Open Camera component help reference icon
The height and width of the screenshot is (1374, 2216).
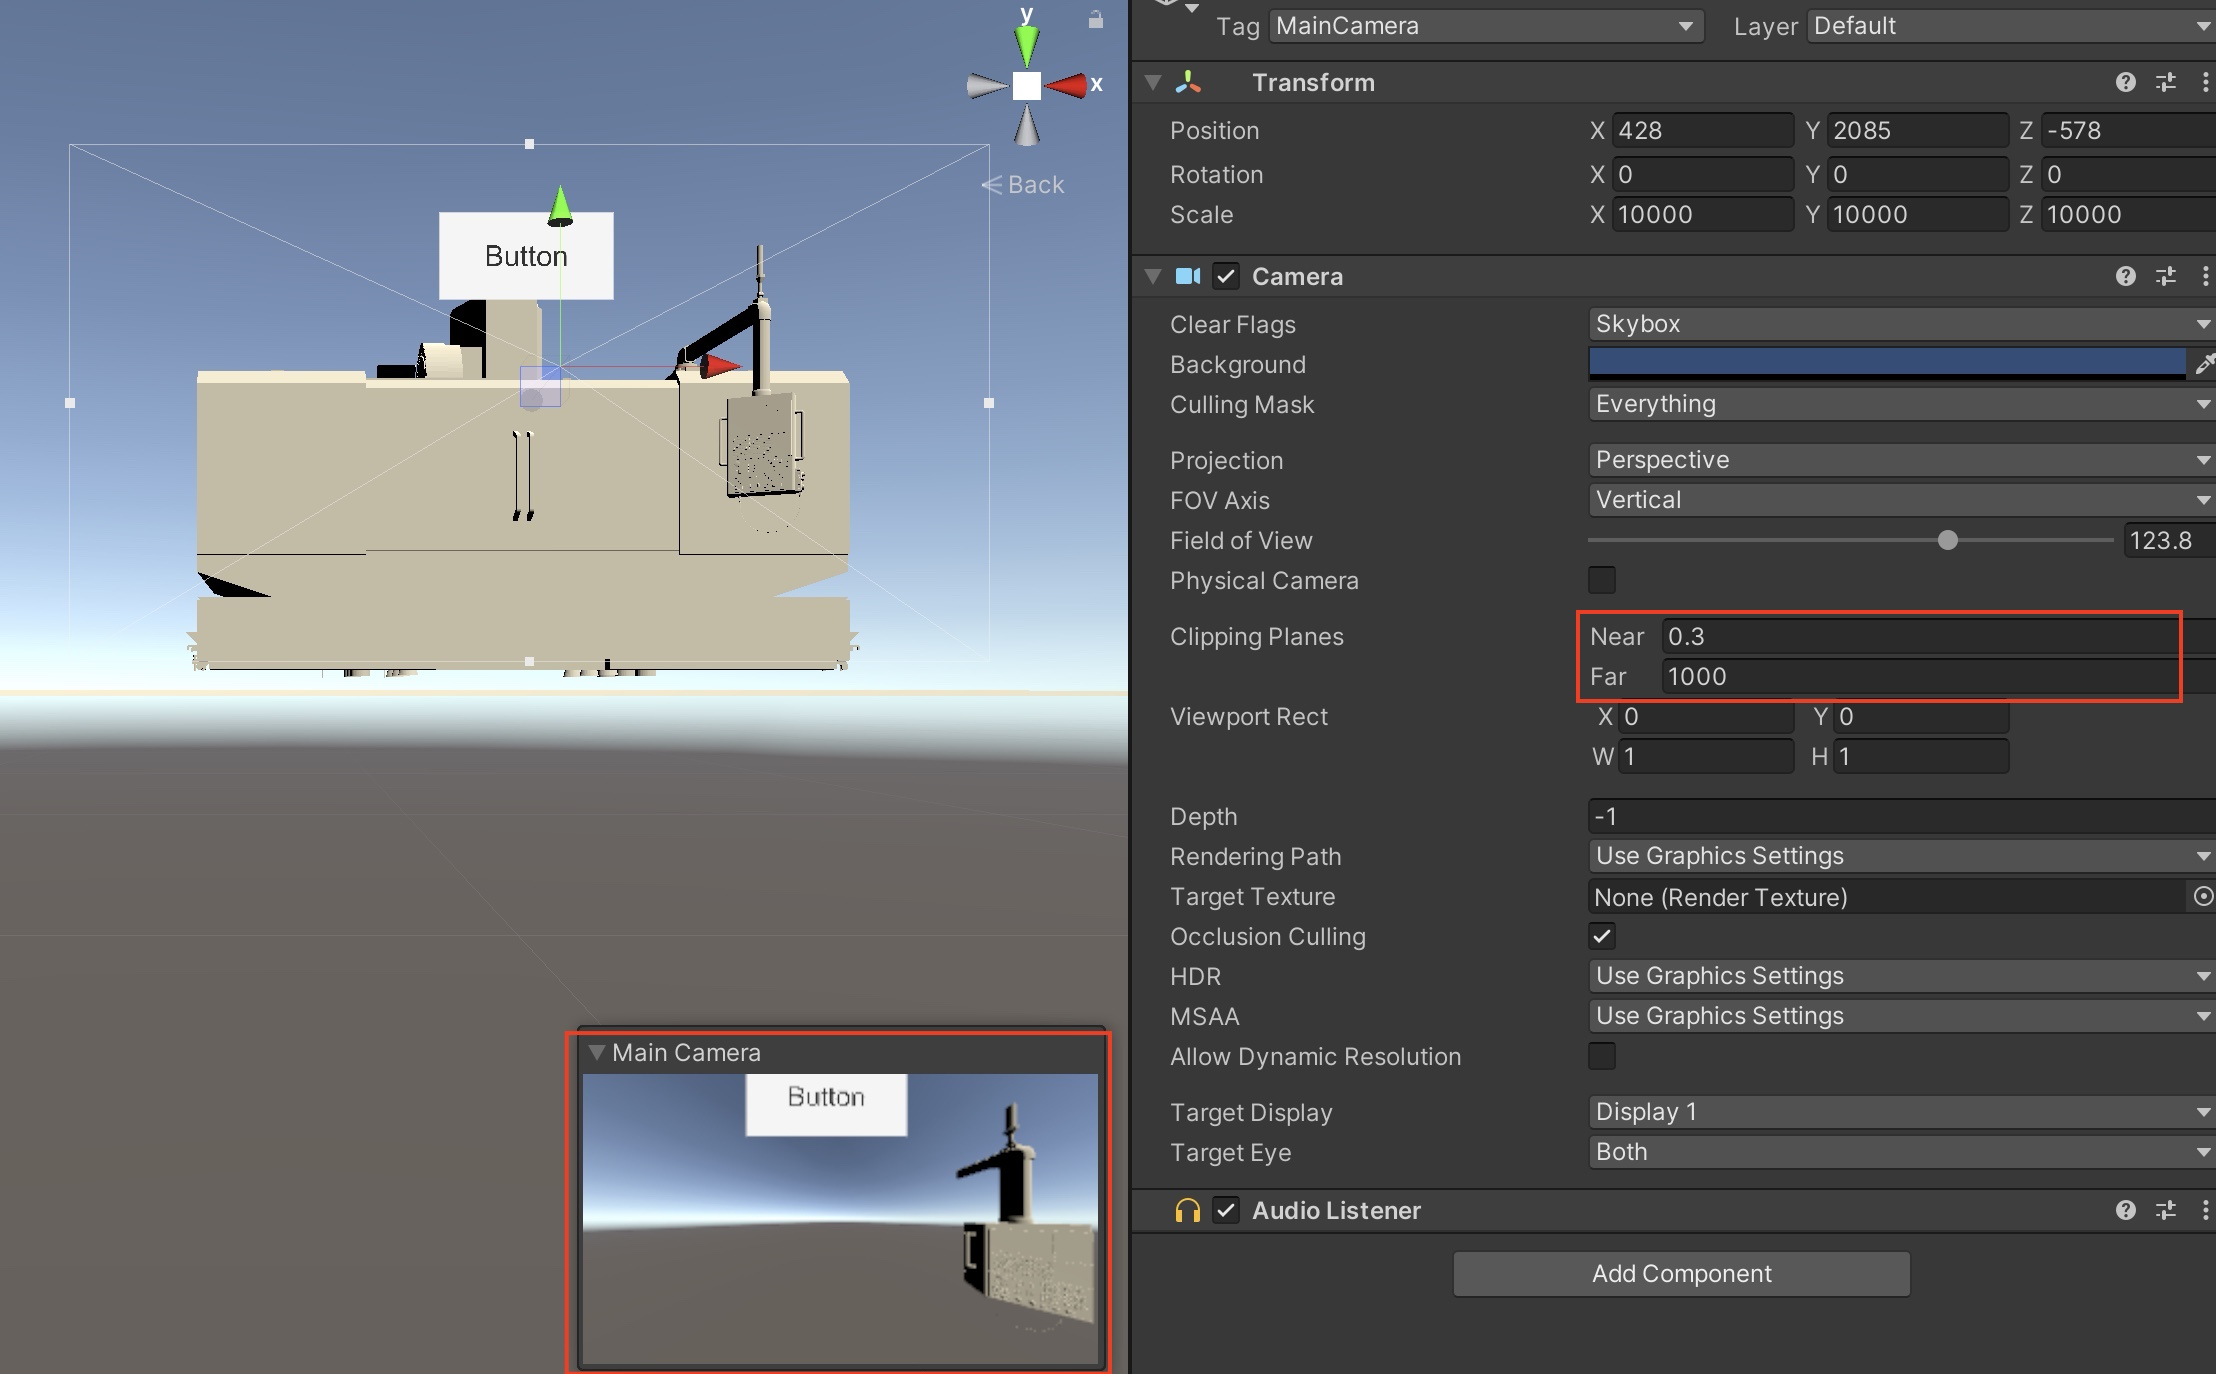(2125, 277)
